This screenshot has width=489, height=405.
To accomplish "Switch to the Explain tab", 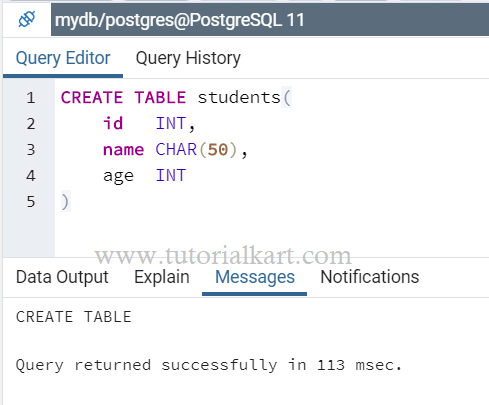I will [162, 277].
